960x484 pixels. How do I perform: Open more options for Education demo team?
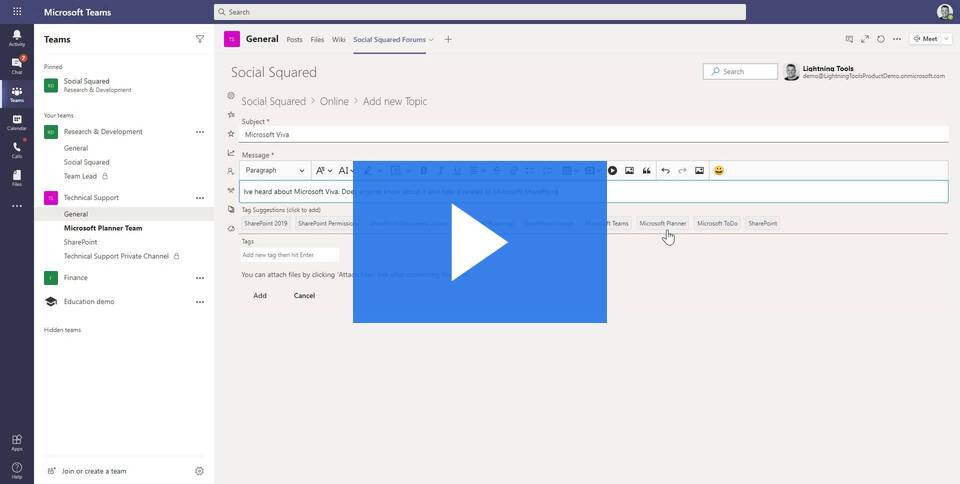[x=200, y=302]
